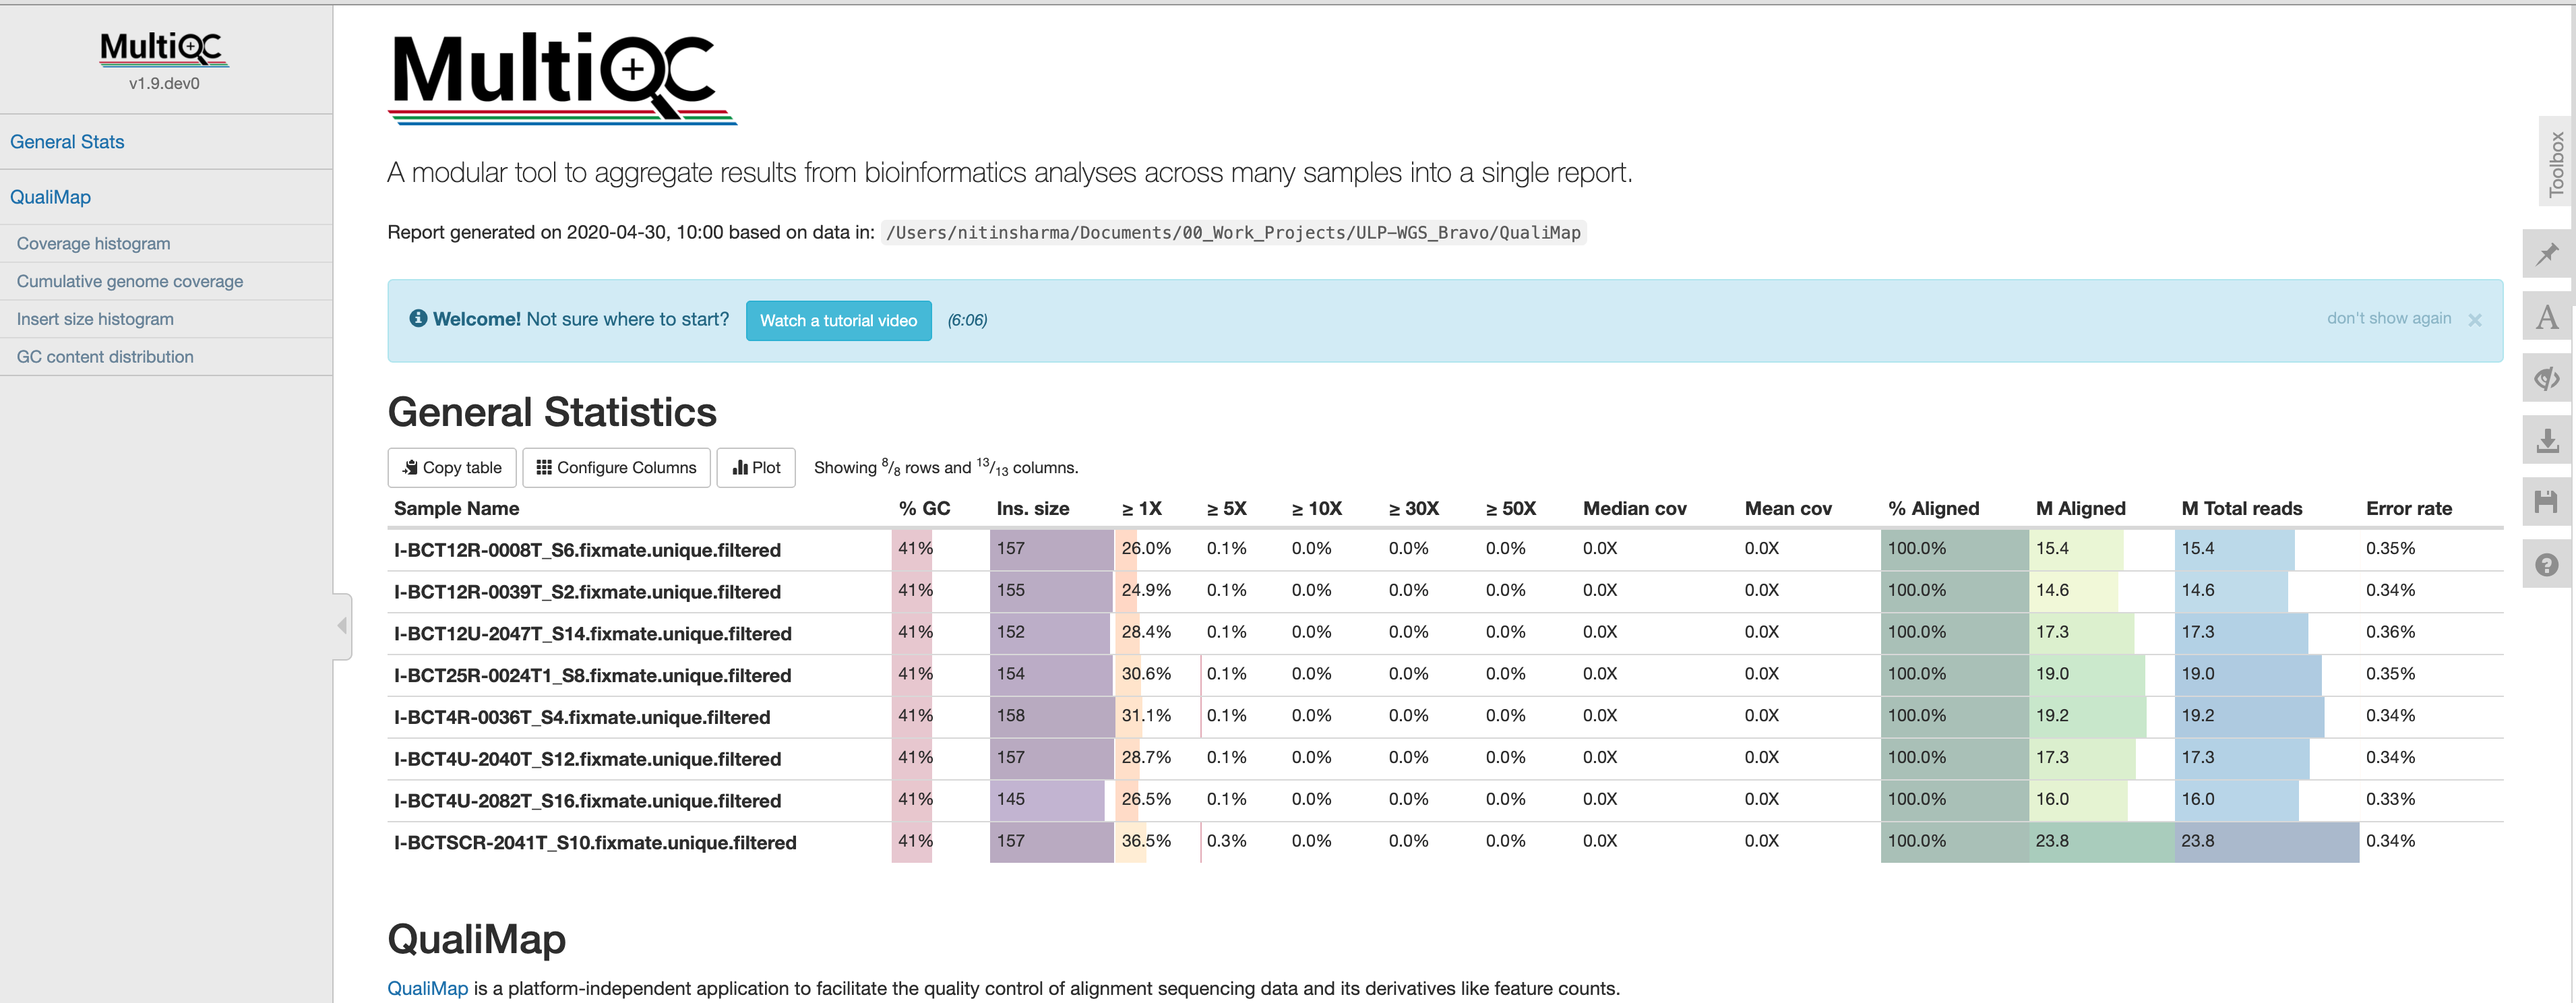Screen dimensions: 2576x1003
Task: Open Configure Columns via grid icon
Action: click(x=545, y=467)
